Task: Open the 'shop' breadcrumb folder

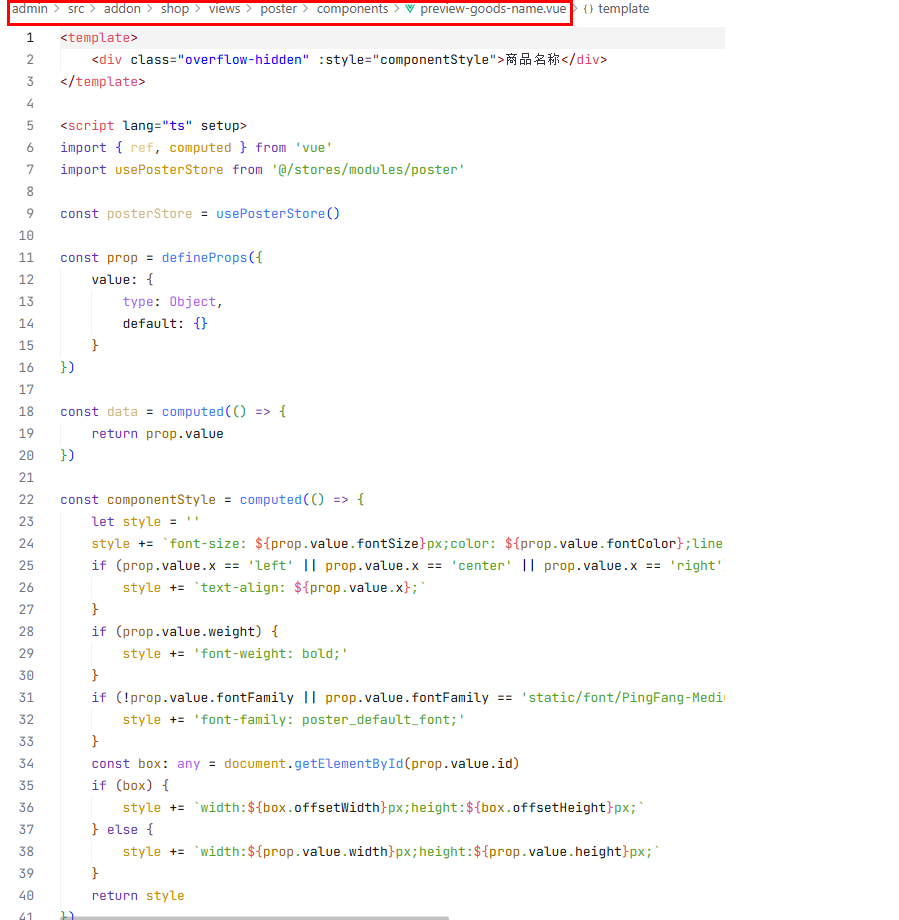Action: point(175,9)
